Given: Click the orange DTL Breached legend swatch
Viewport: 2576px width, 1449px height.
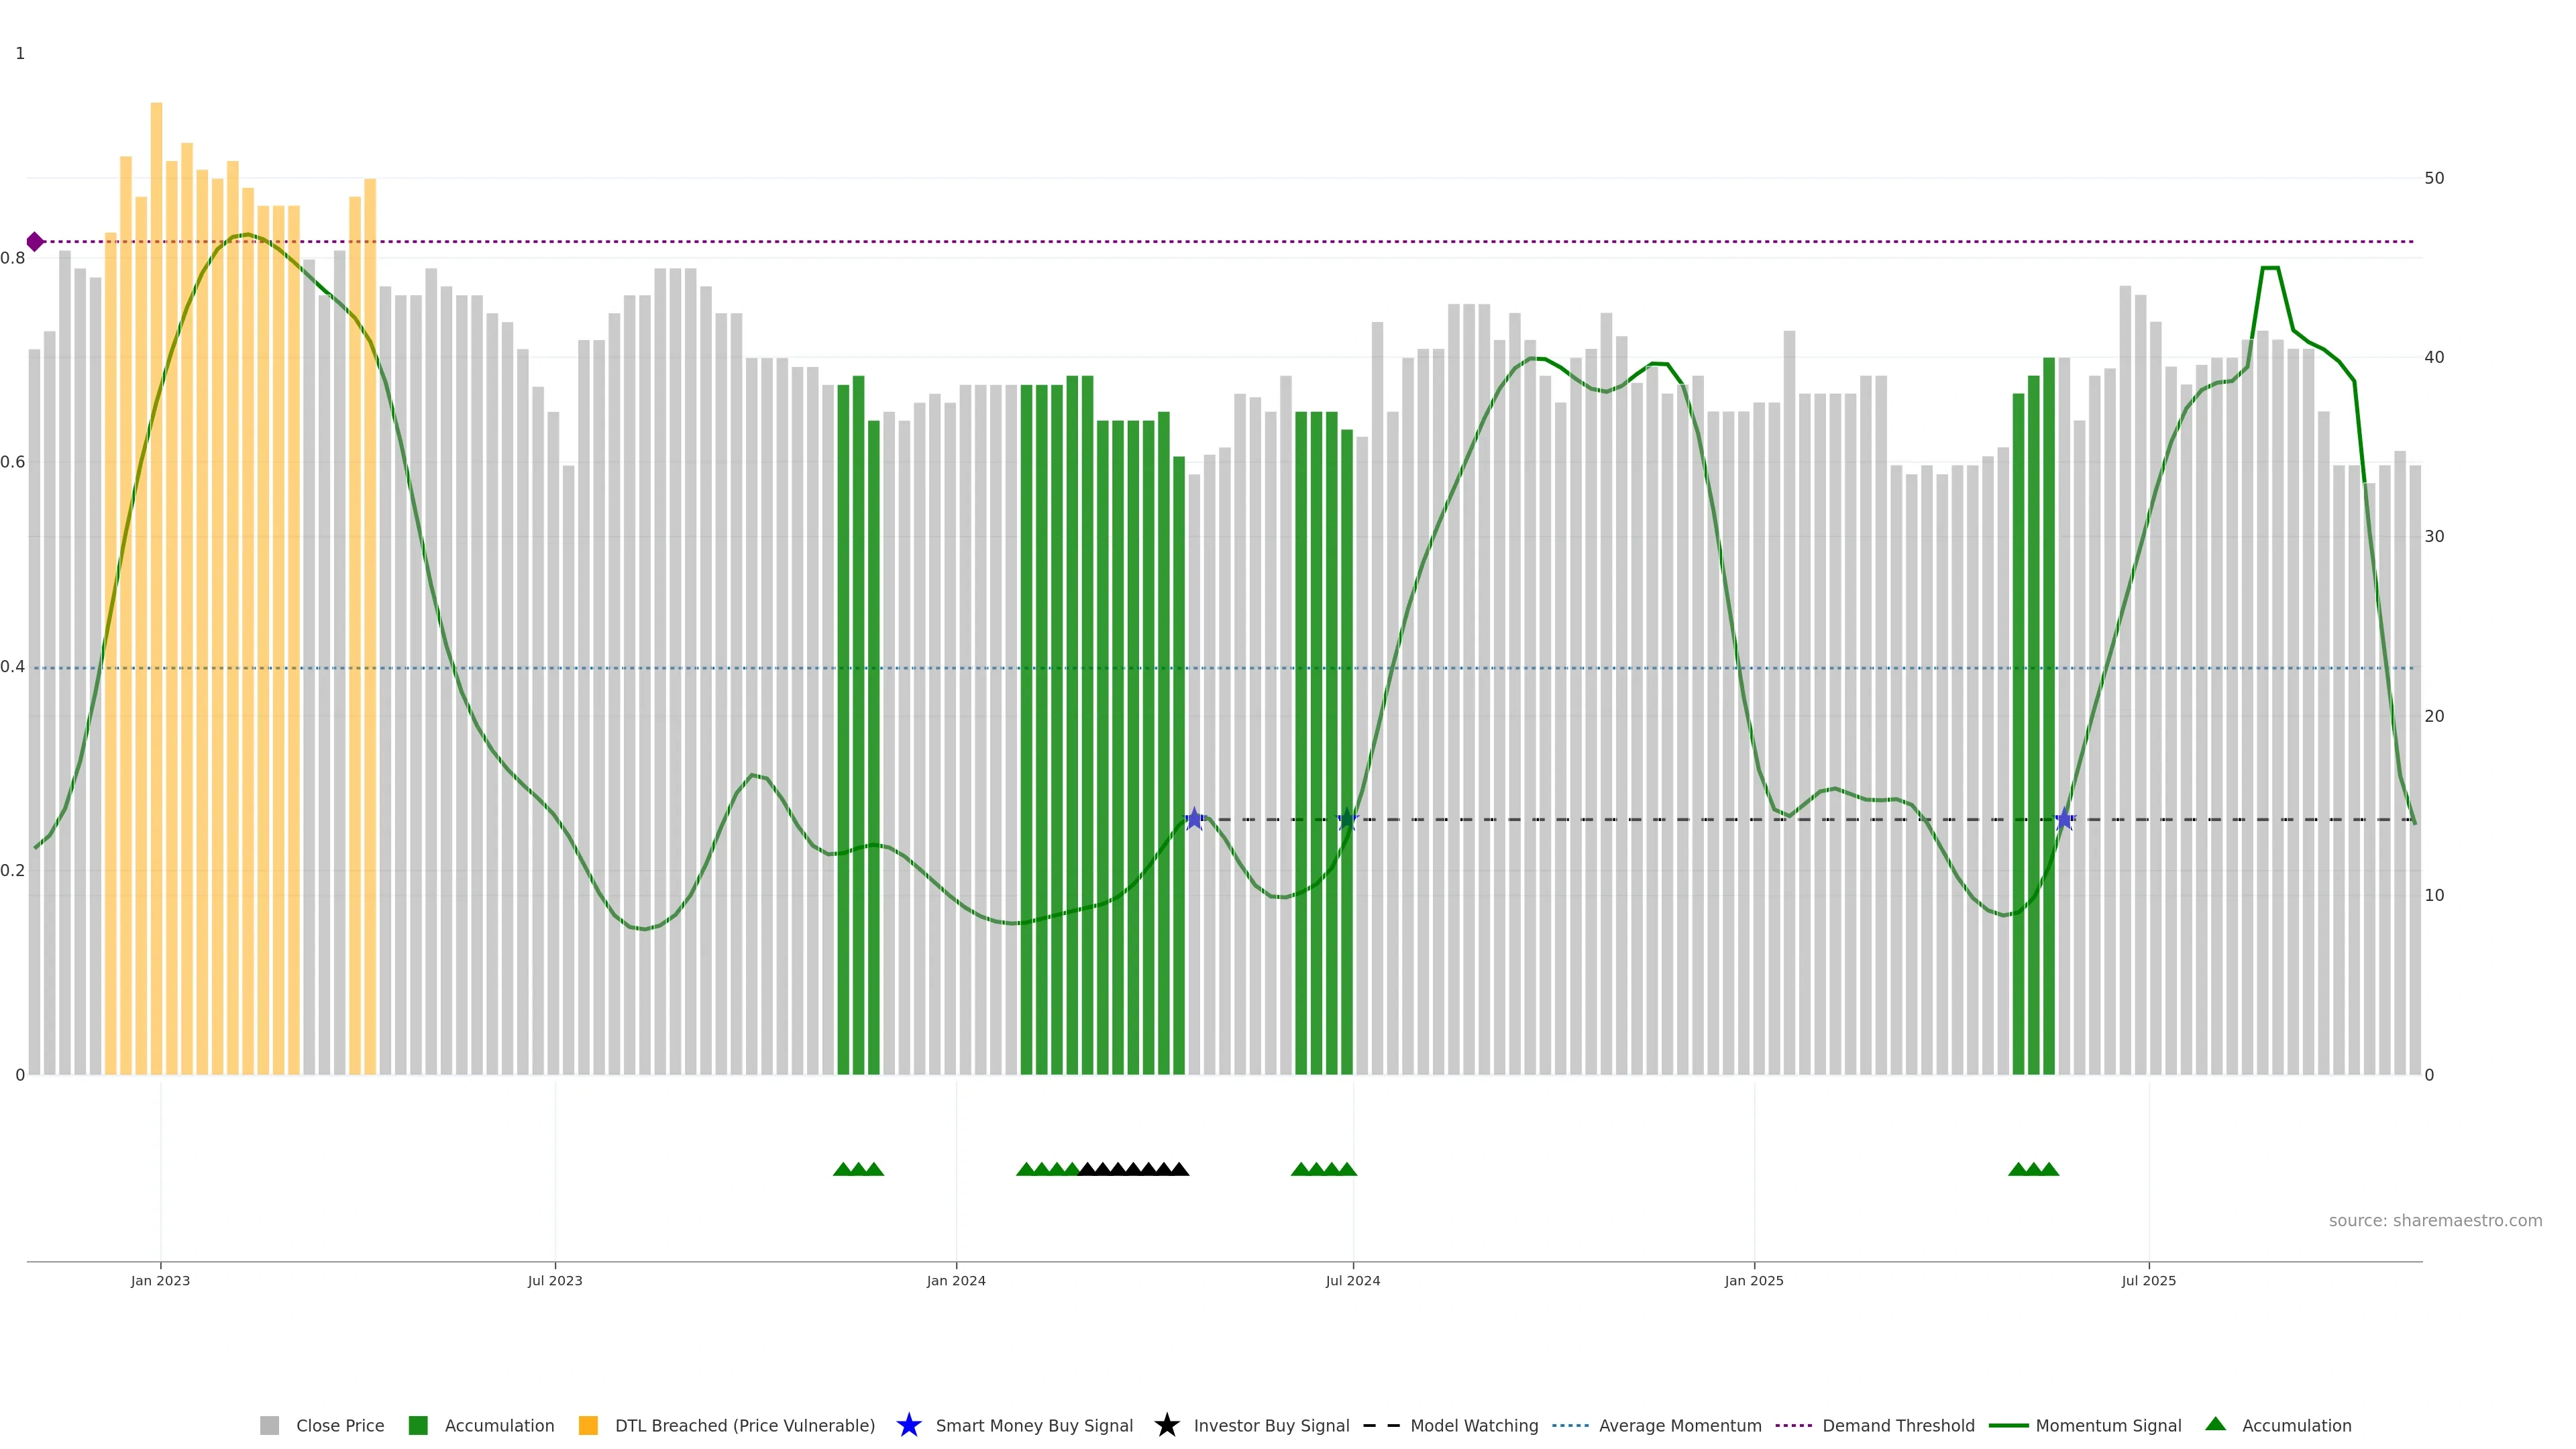Looking at the screenshot, I should pos(588,1426).
